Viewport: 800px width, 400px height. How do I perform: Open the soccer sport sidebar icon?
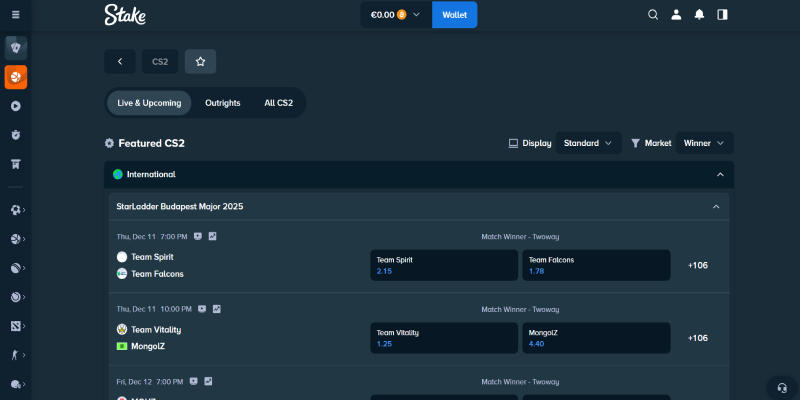[15, 211]
